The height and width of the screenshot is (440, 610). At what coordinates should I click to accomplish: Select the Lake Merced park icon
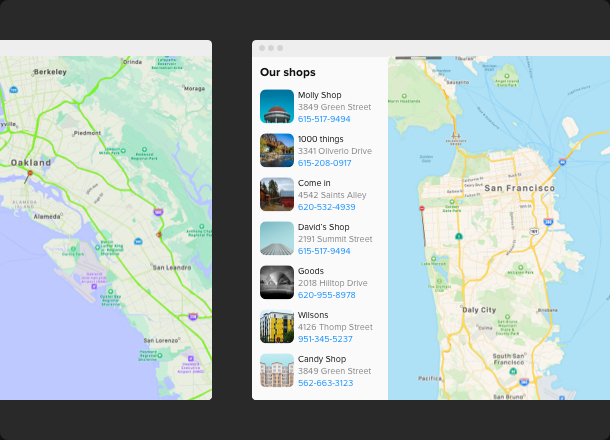433,258
